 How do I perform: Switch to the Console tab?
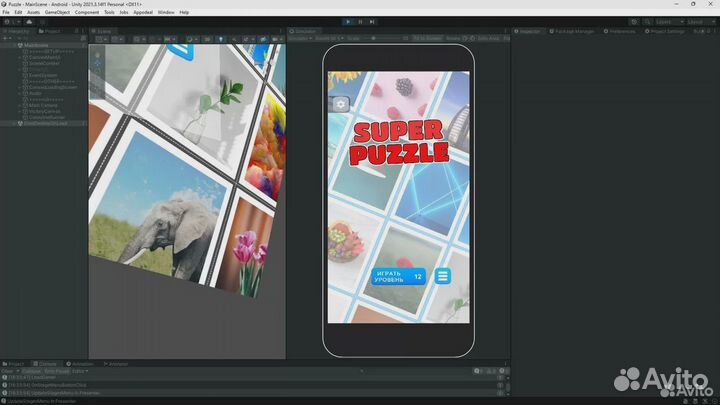(x=45, y=364)
